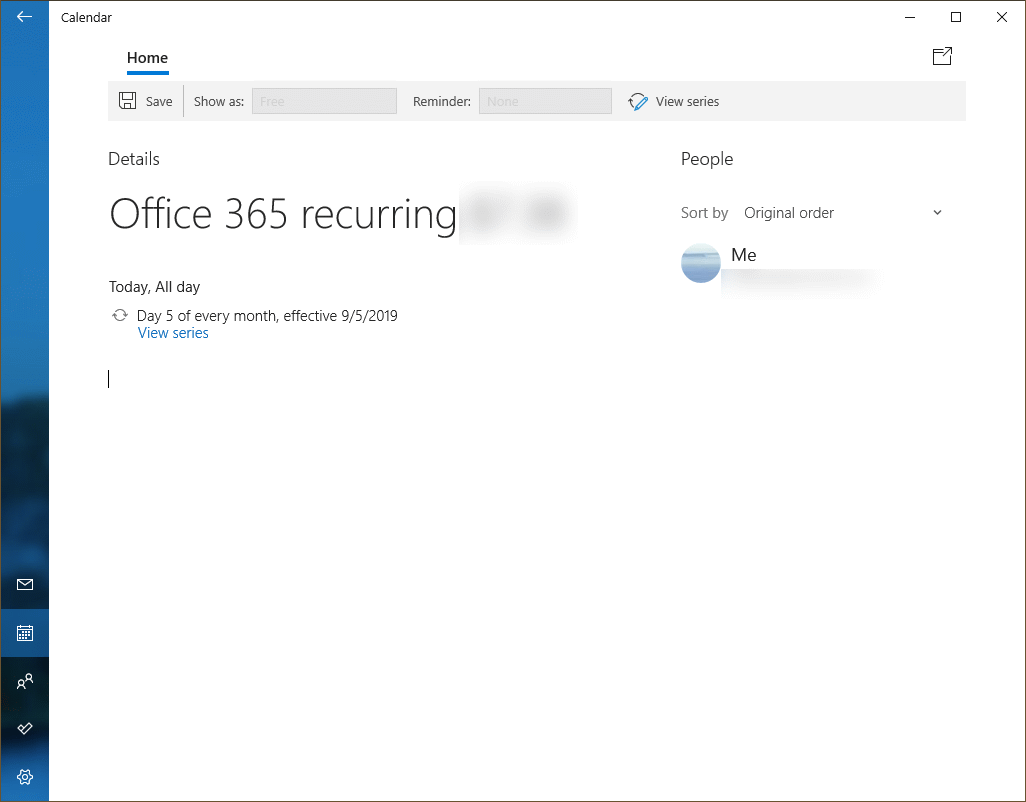This screenshot has width=1026, height=802.
Task: Click the Me attendee name
Action: click(x=744, y=255)
